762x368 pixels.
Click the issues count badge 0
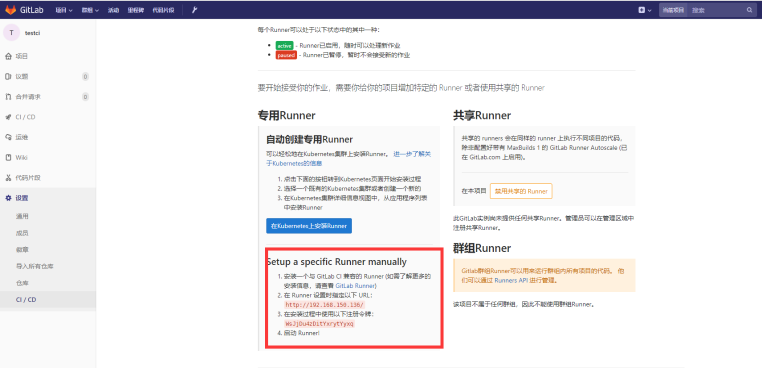pyautogui.click(x=85, y=77)
